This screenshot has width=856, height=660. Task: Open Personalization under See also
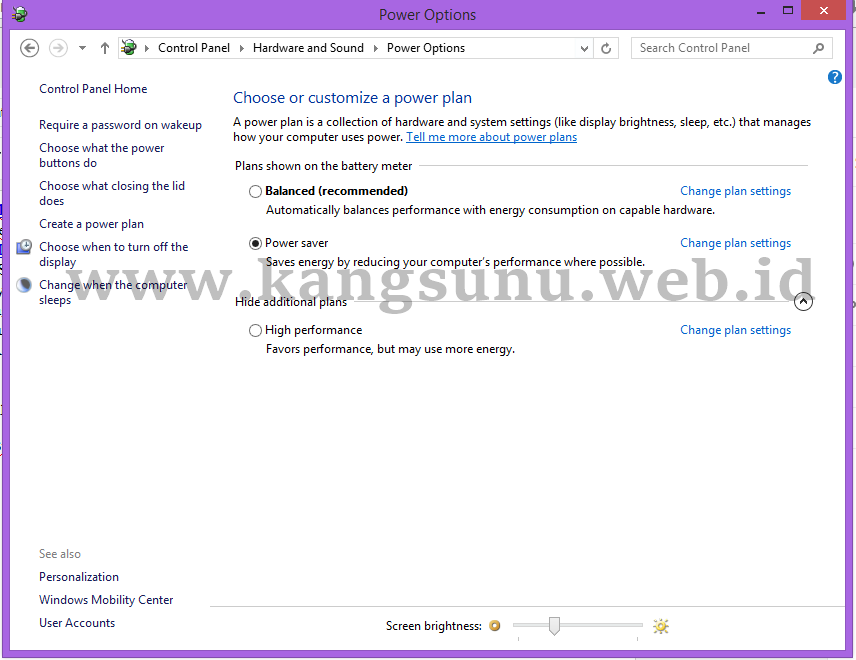coord(79,577)
